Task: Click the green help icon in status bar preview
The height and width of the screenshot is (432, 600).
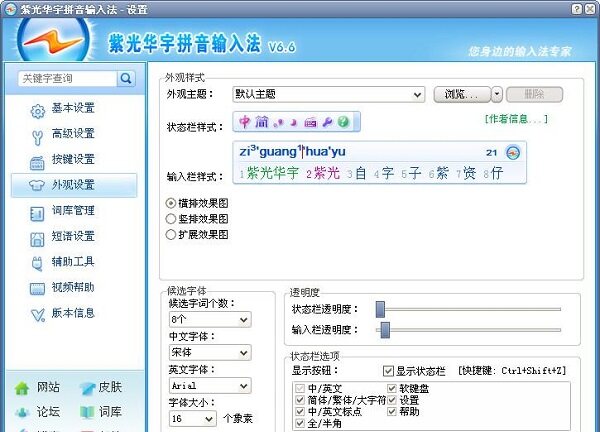Action: click(x=343, y=122)
